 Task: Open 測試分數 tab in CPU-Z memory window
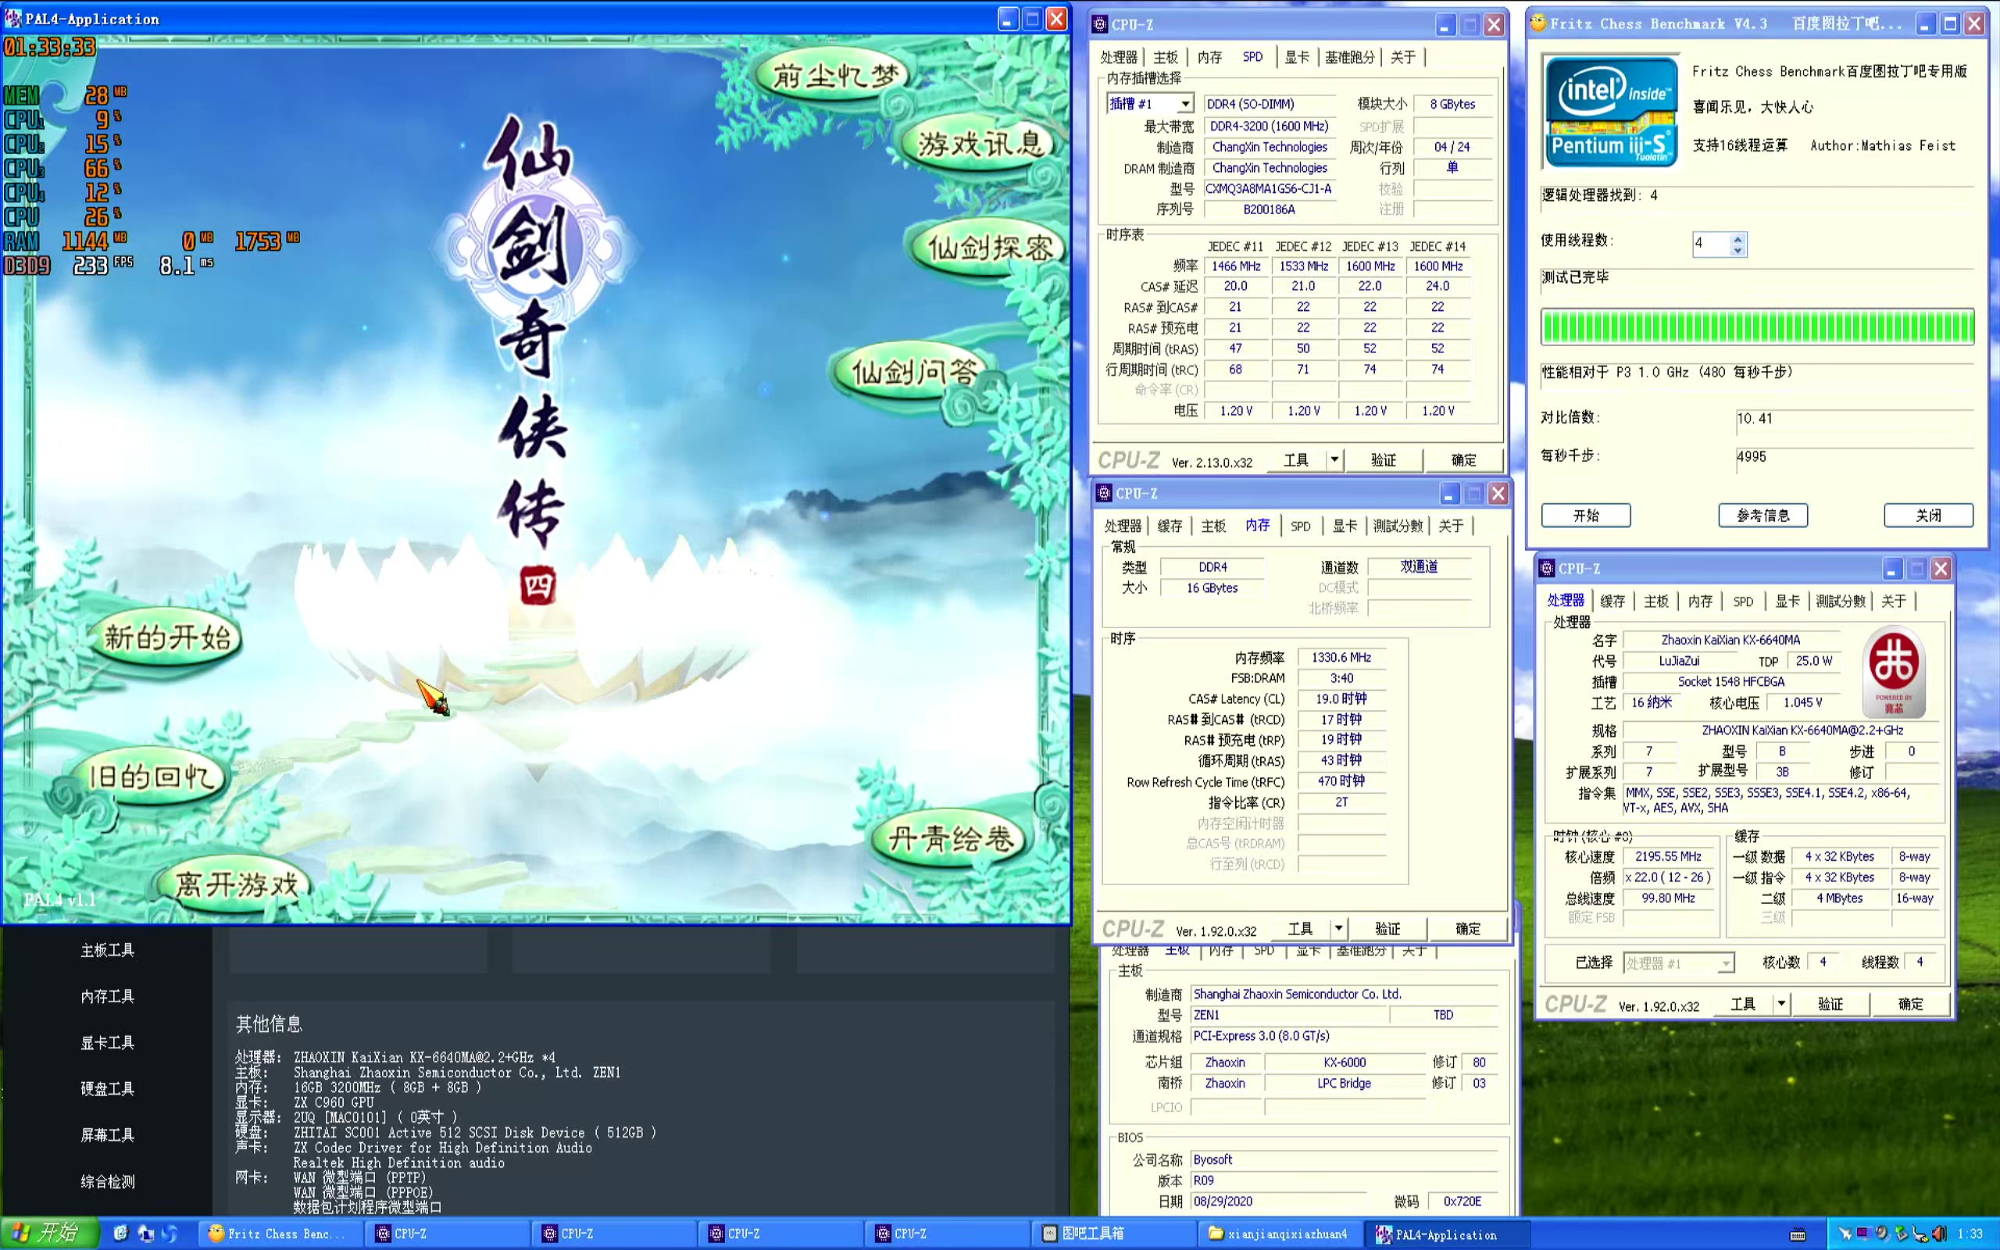[x=1398, y=526]
